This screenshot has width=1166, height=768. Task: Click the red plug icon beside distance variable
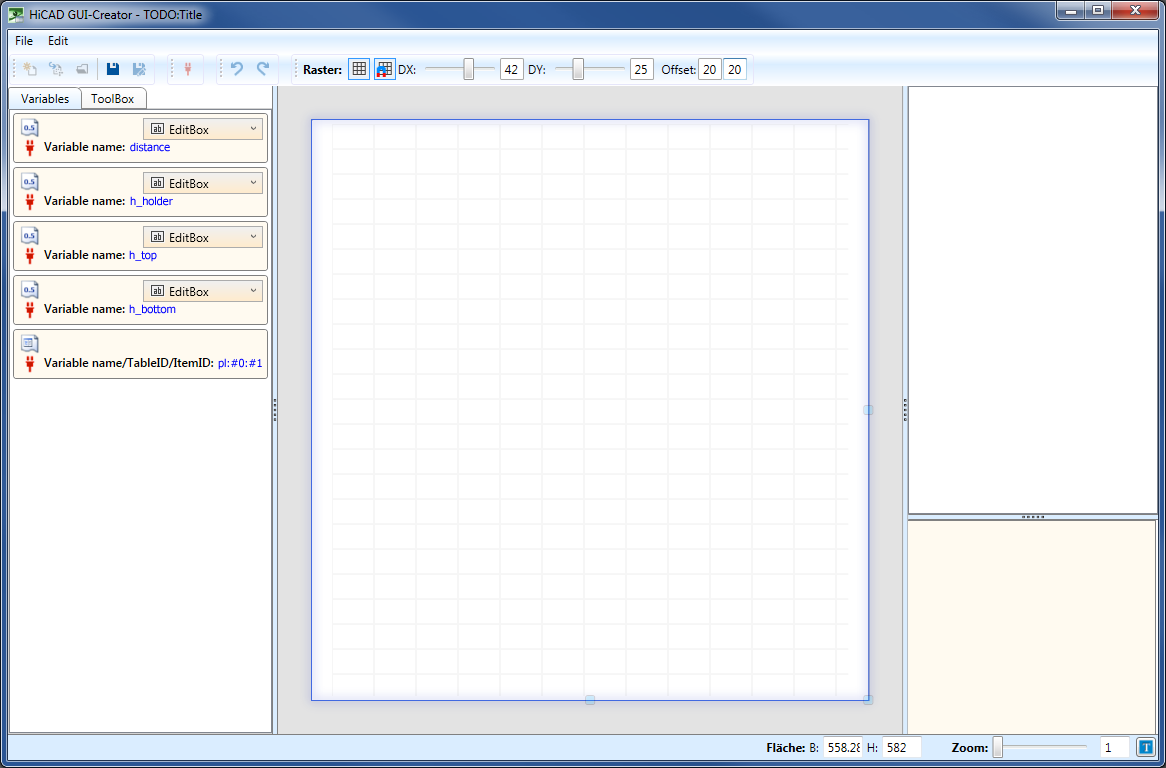click(29, 148)
